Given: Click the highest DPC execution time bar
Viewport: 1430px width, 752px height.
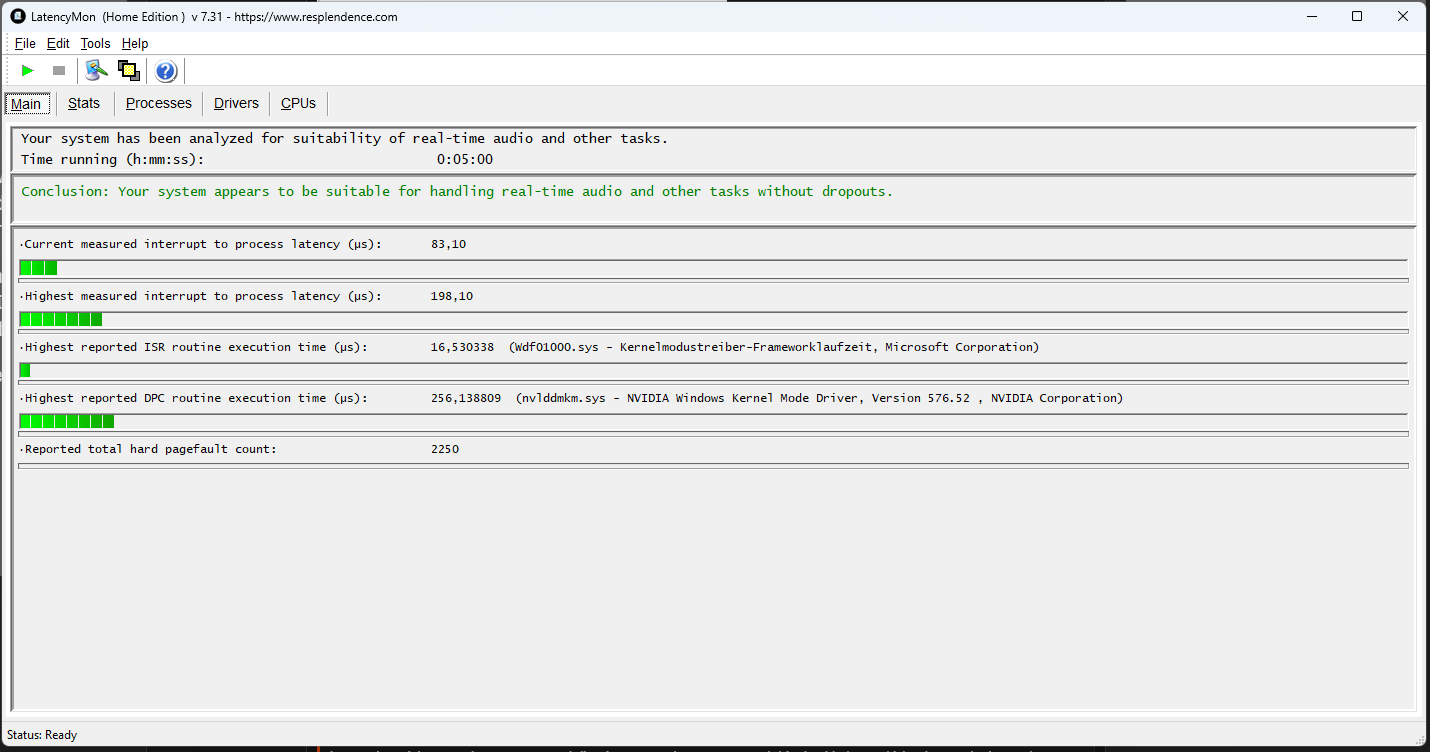Looking at the screenshot, I should [713, 422].
